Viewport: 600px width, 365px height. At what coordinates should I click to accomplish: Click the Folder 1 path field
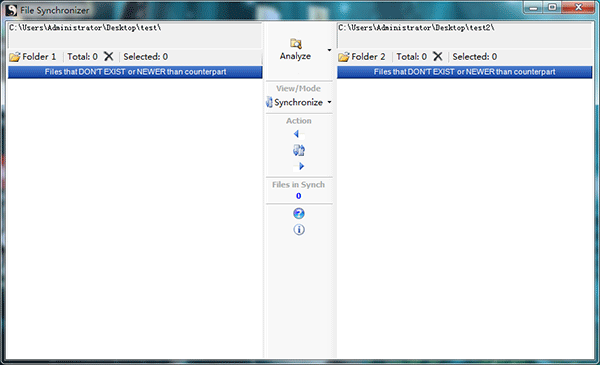135,35
